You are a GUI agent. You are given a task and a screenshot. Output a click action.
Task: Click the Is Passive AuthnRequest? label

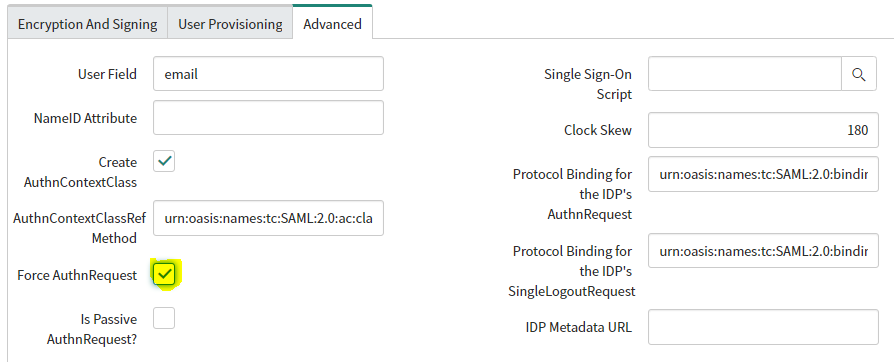[x=92, y=329]
